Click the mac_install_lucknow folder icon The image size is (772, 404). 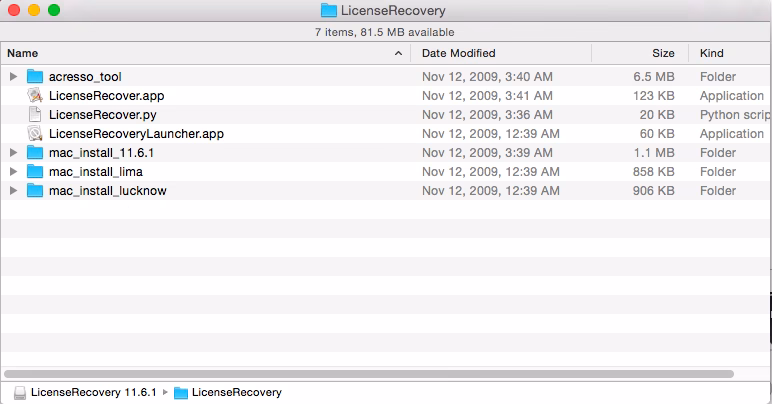36,191
